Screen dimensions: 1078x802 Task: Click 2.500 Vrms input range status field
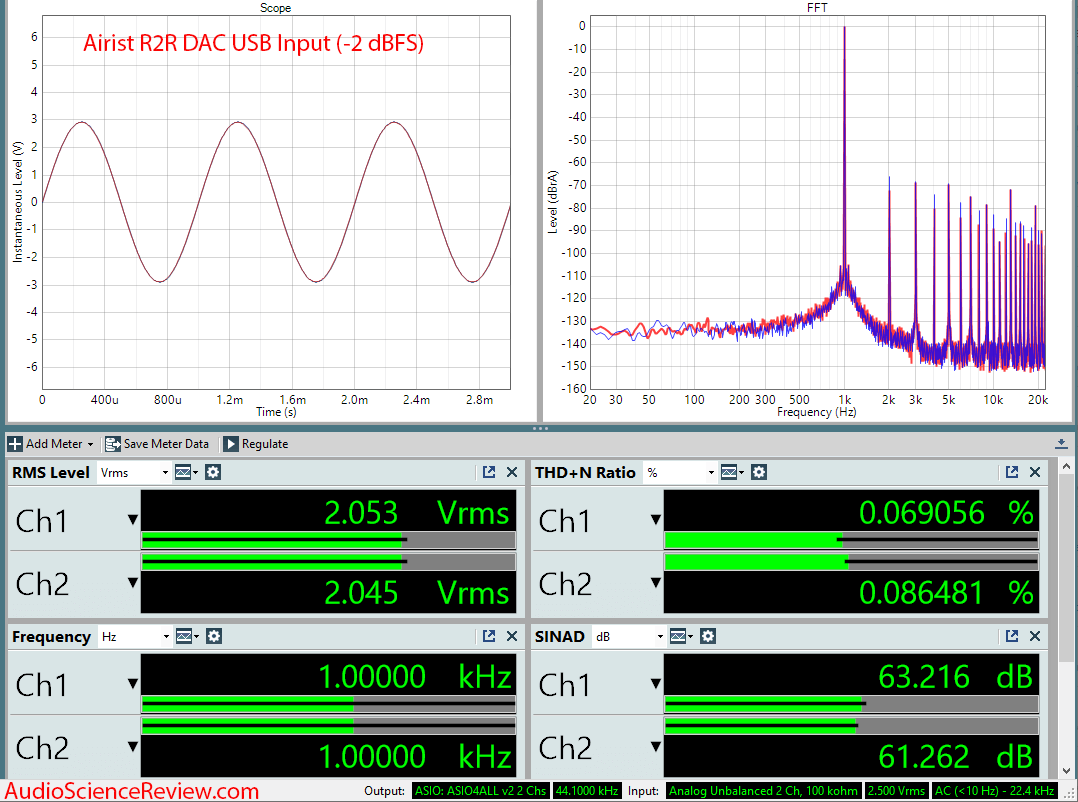(x=896, y=791)
